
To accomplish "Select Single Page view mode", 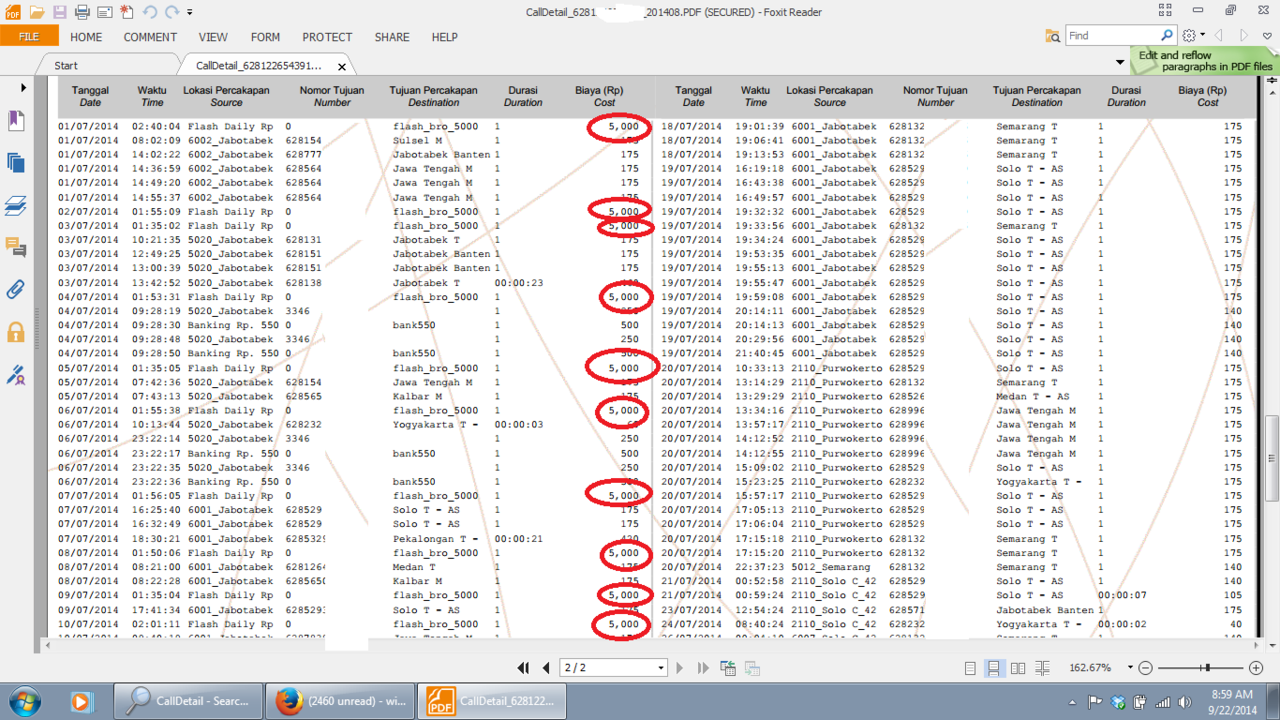I will 970,668.
